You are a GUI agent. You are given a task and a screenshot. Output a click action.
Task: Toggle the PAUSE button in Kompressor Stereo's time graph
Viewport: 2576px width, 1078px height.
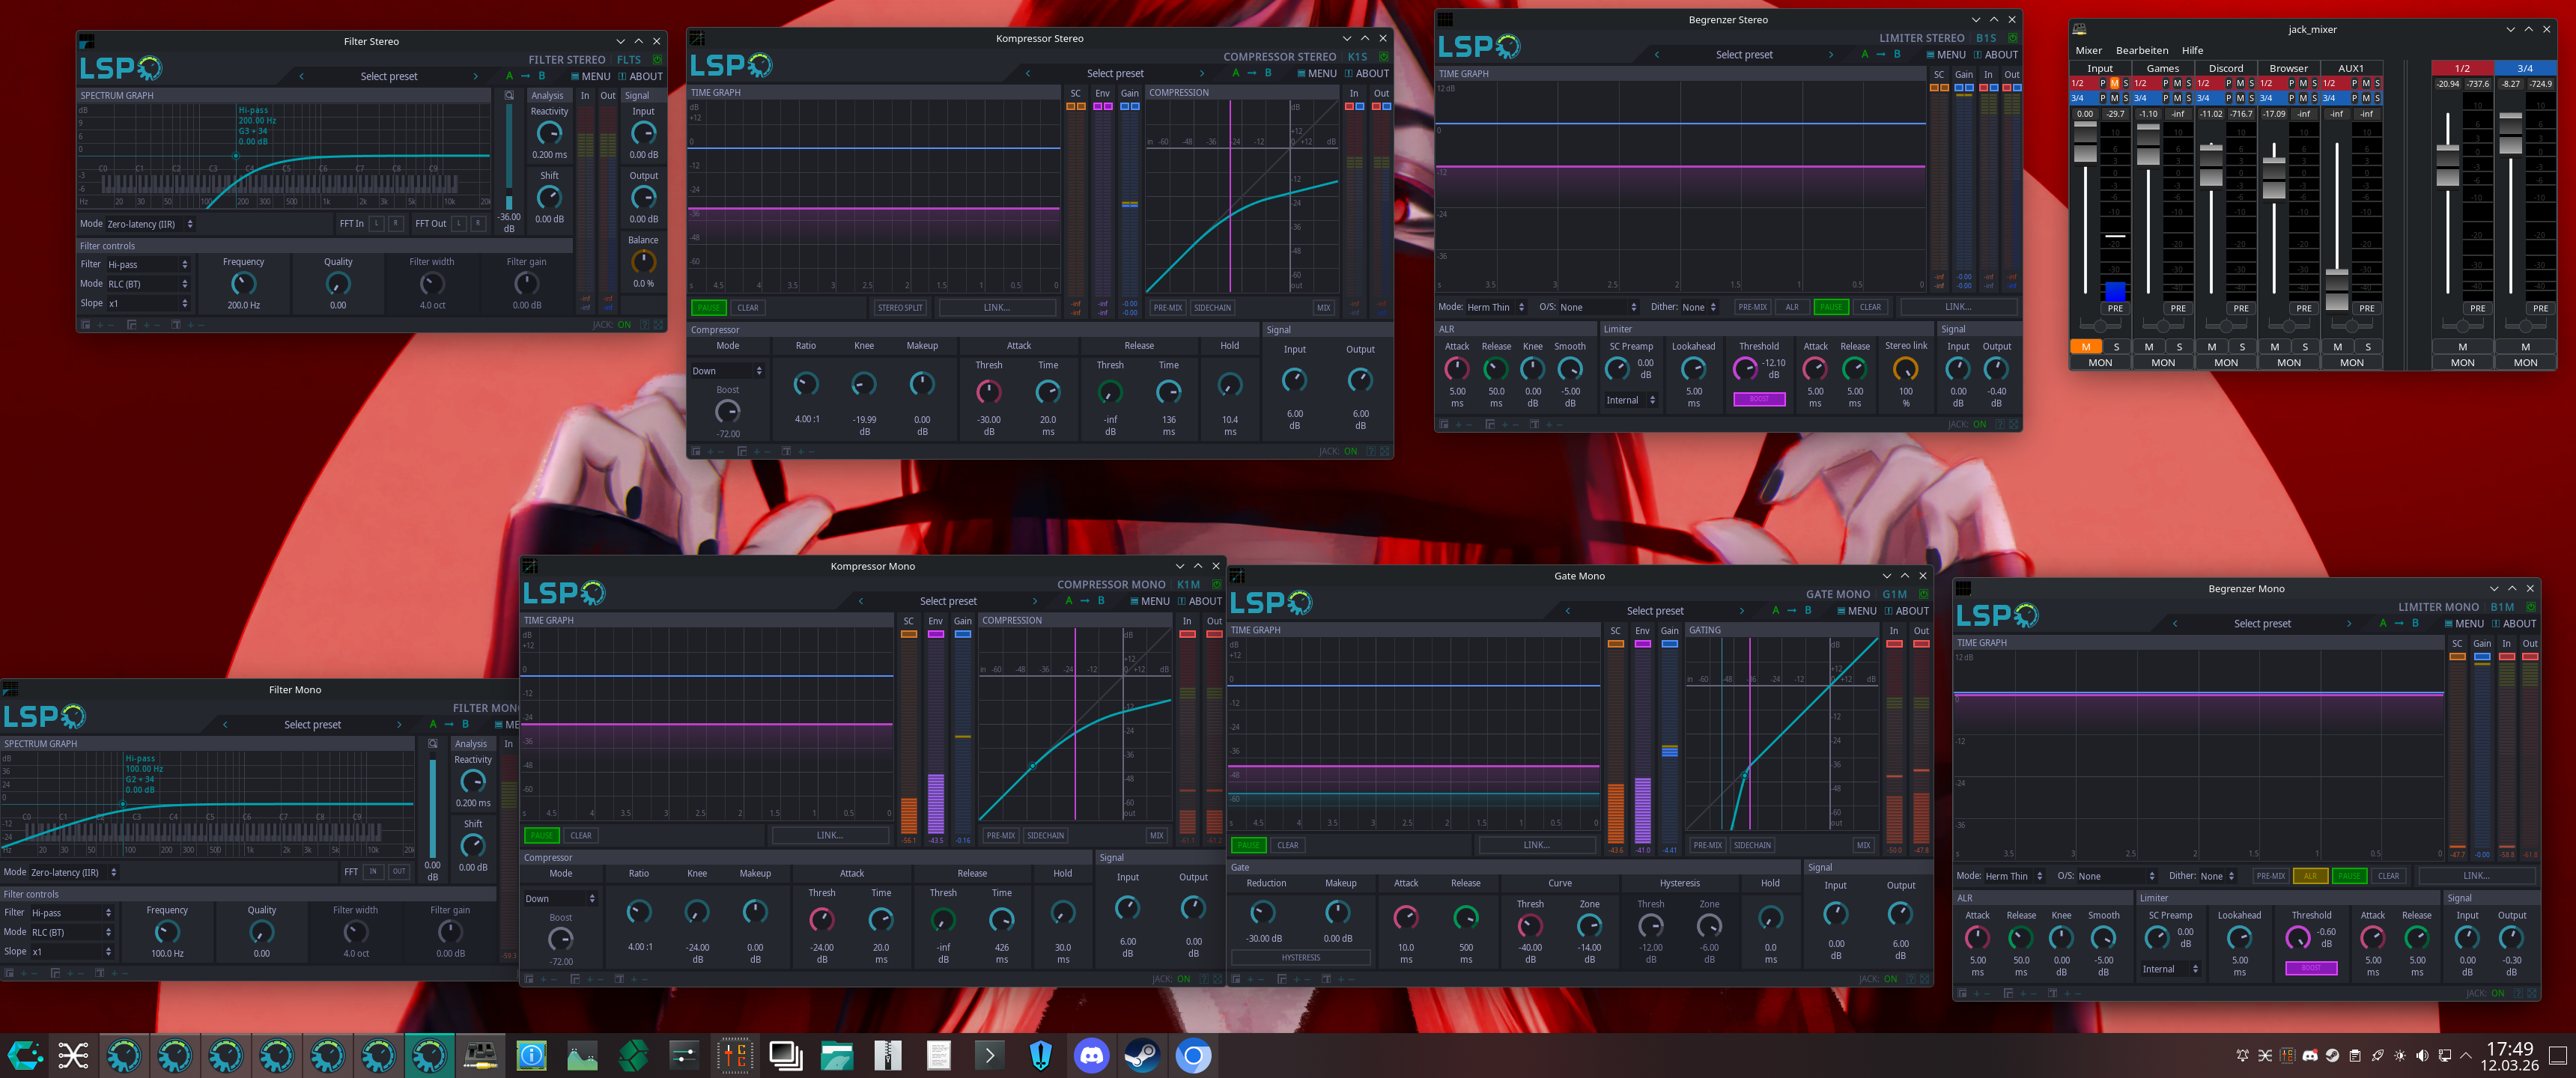(x=708, y=308)
